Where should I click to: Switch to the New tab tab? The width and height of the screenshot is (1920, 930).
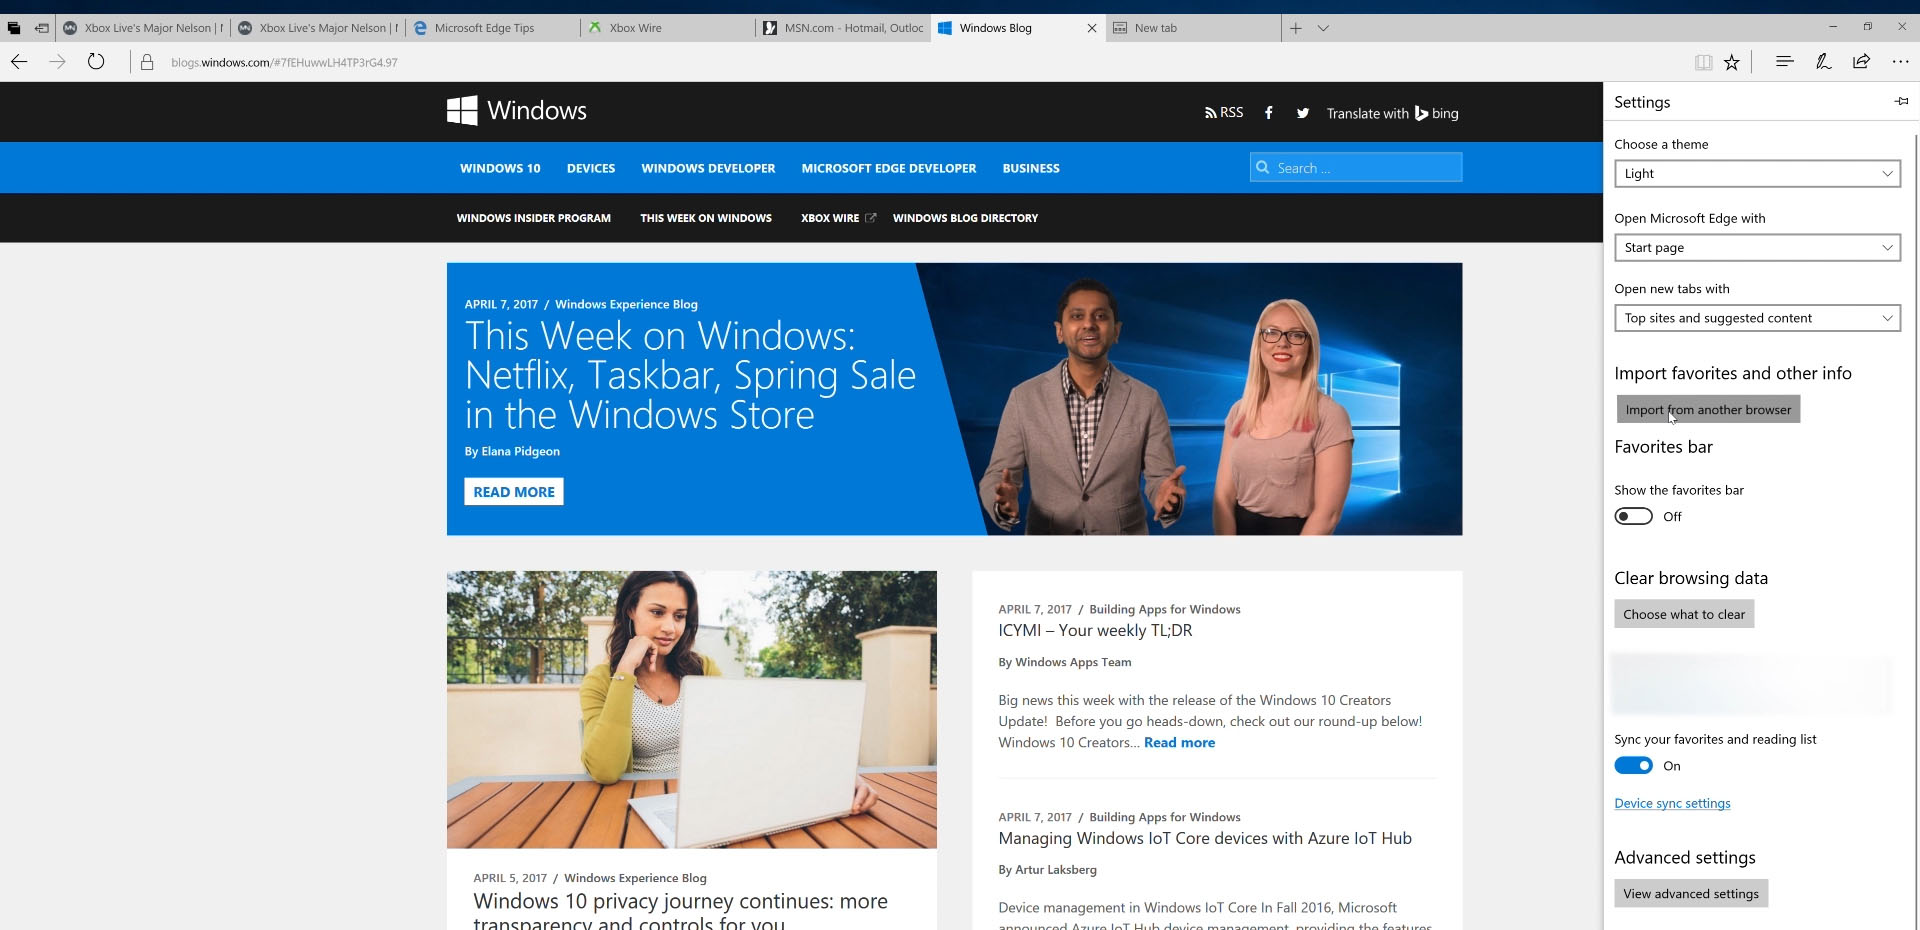(x=1192, y=28)
